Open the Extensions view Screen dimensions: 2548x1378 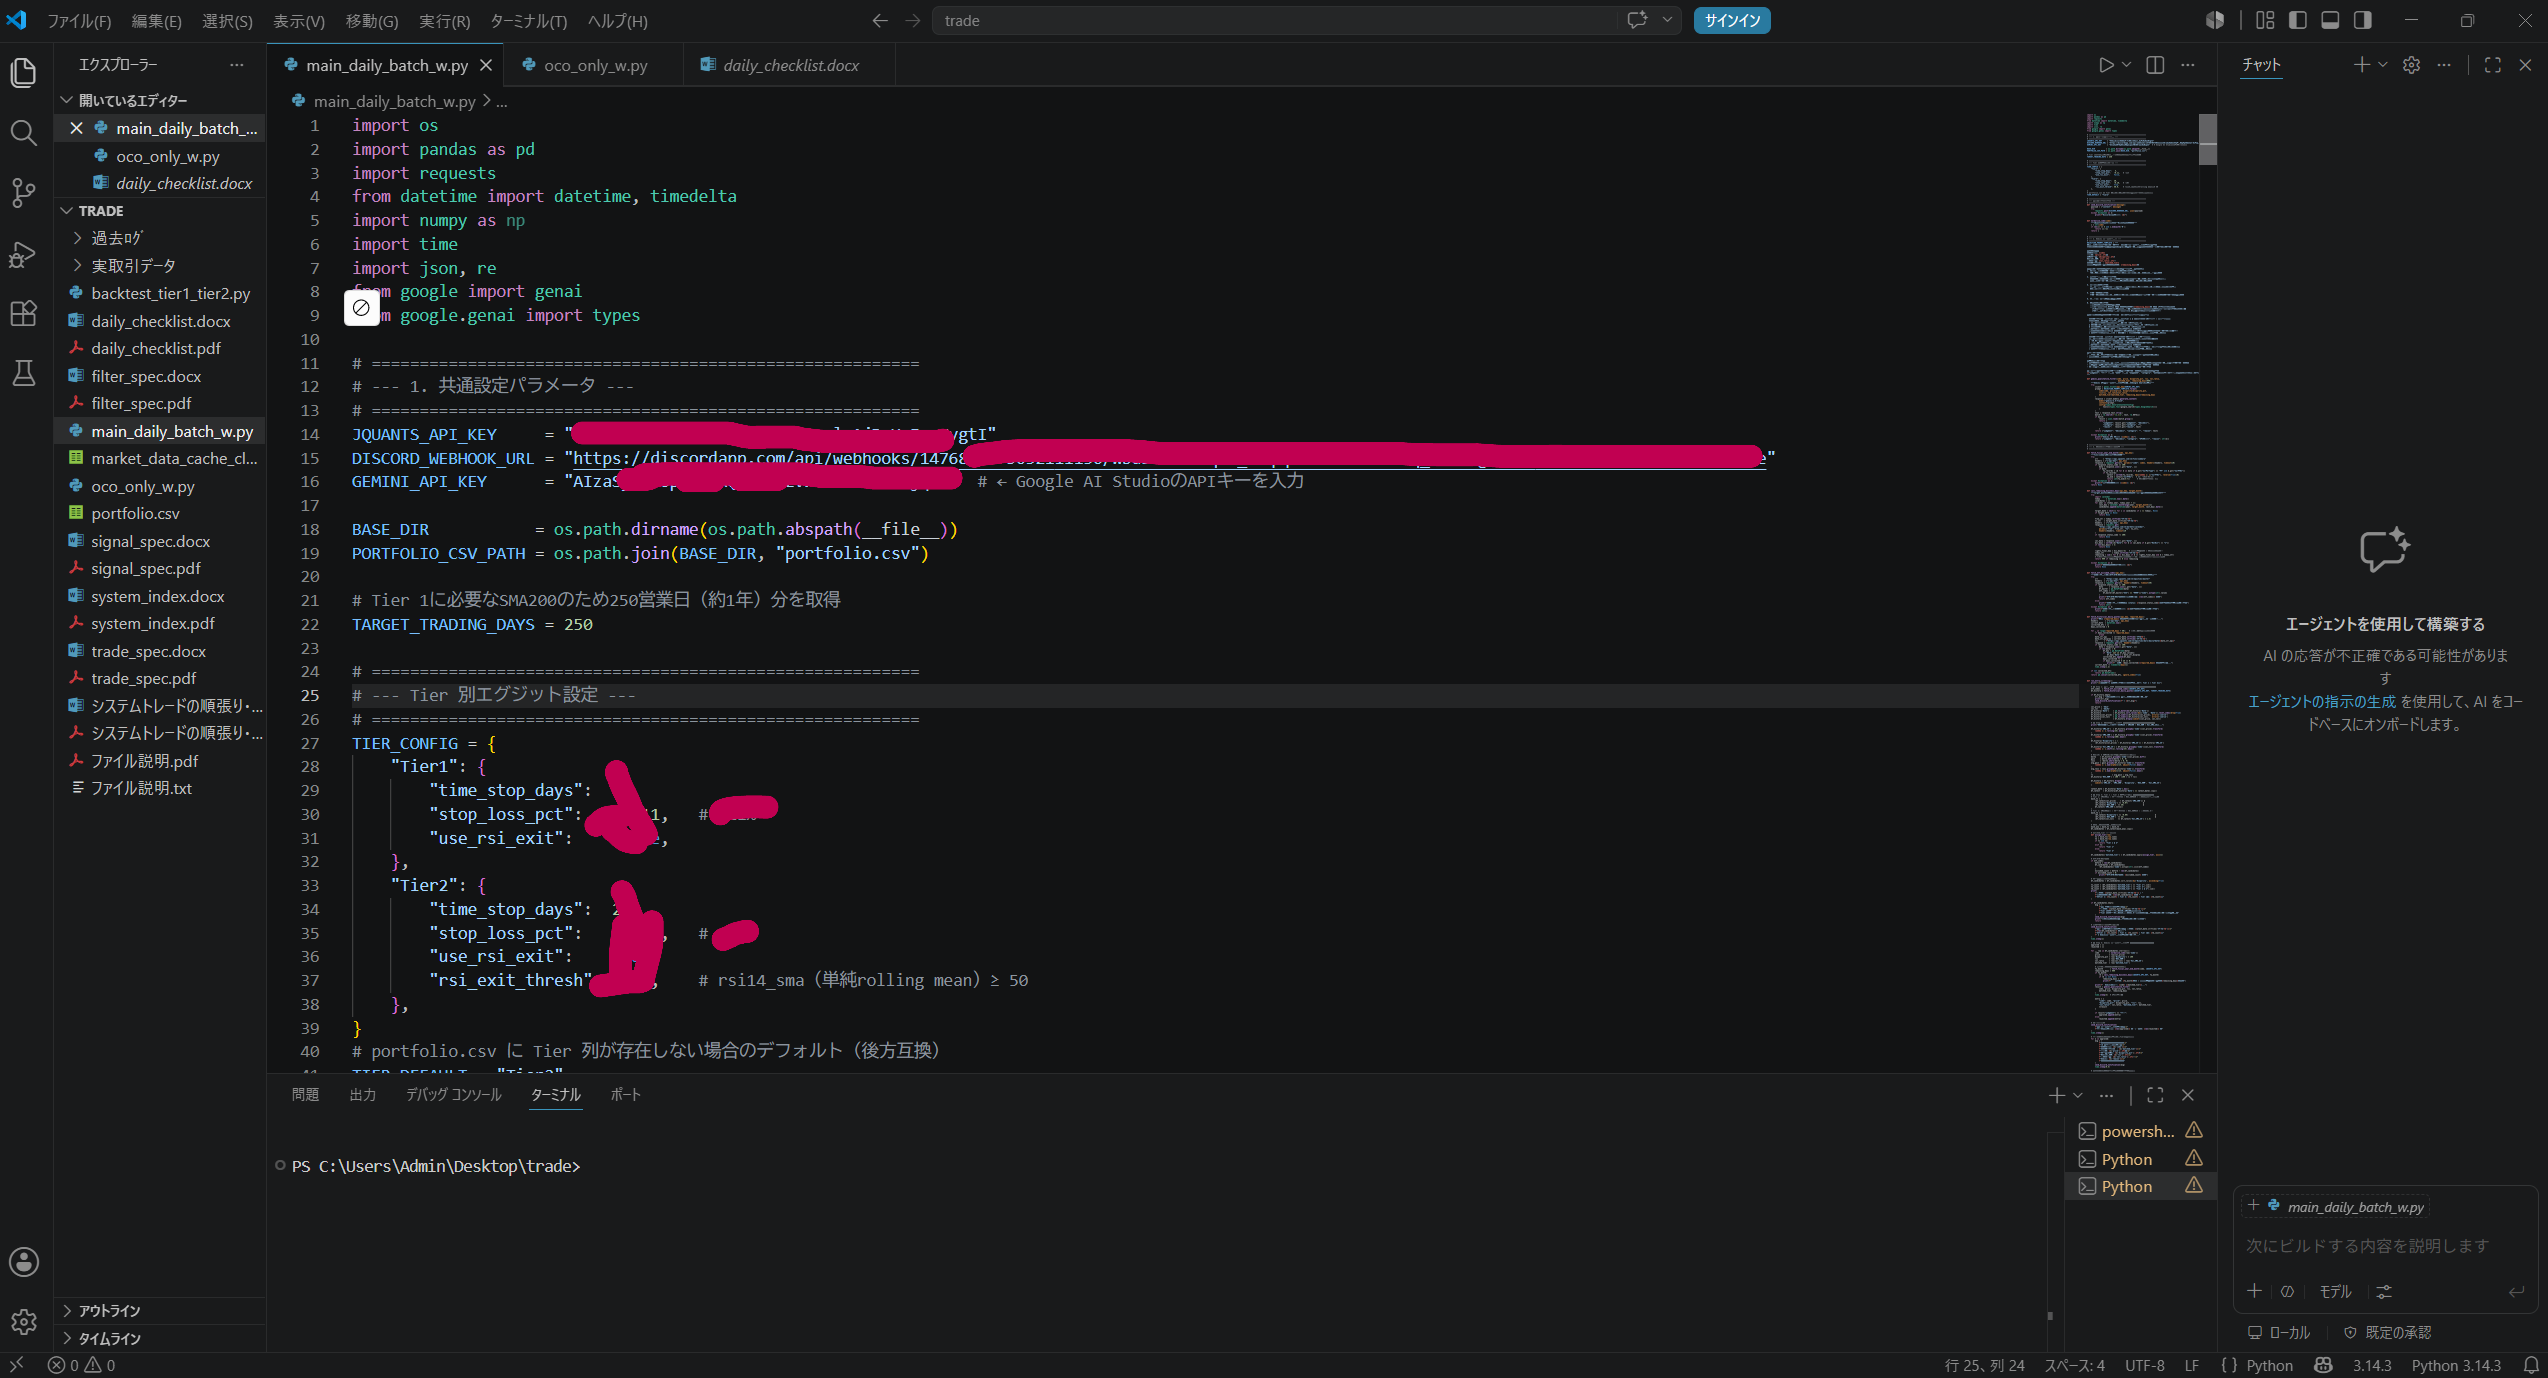coord(23,314)
